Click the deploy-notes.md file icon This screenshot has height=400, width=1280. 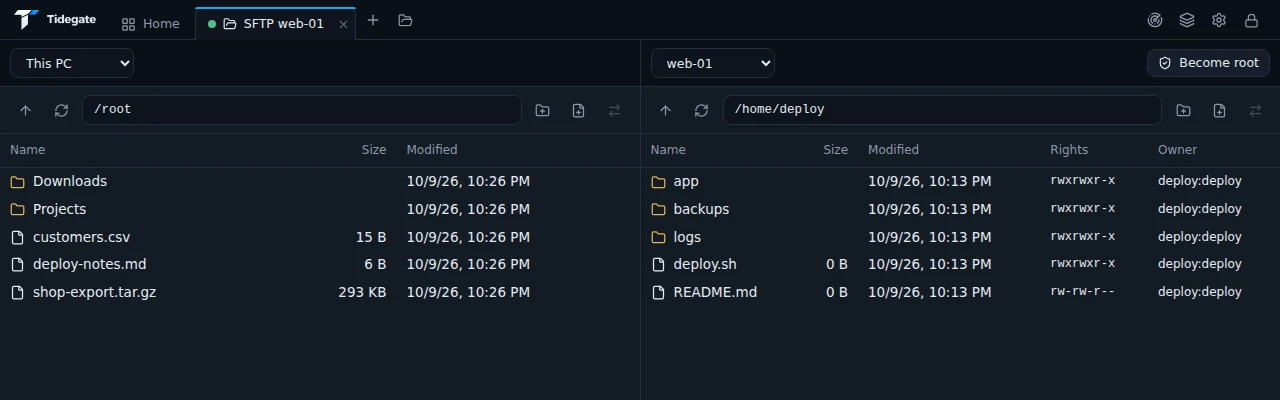point(17,265)
